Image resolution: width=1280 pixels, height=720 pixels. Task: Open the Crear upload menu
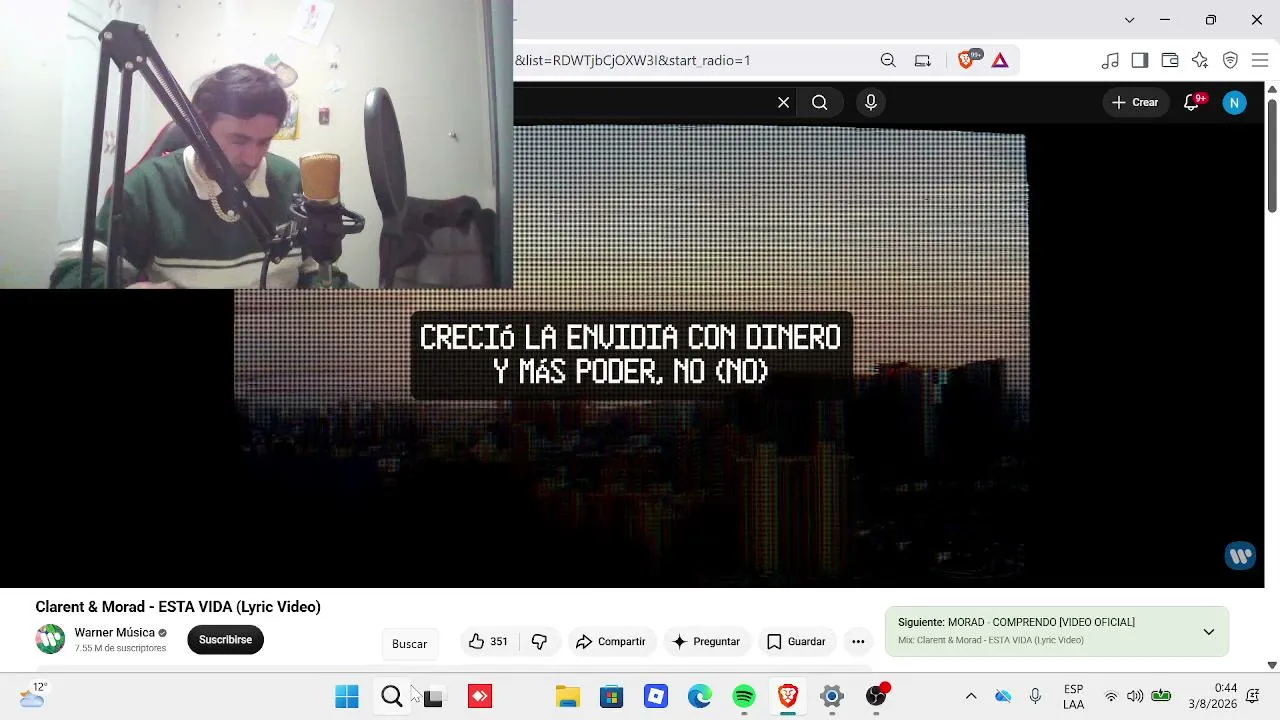[1135, 102]
